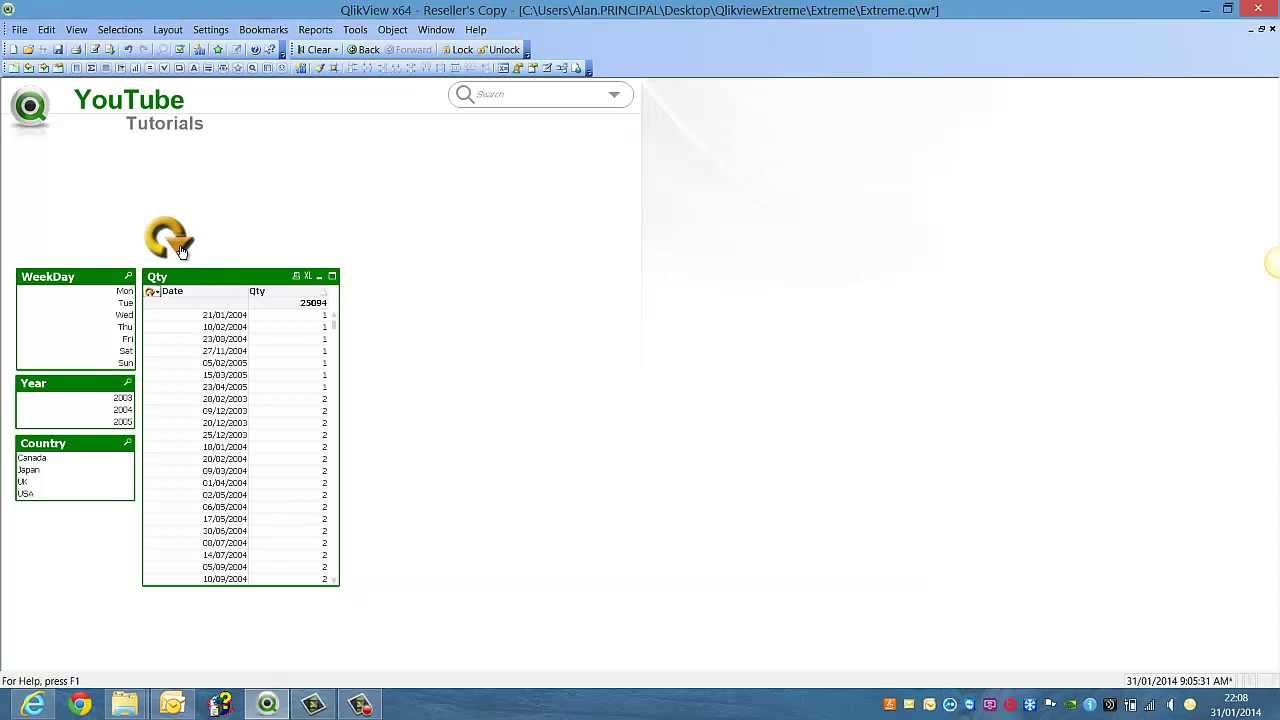The image size is (1280, 720).
Task: Click the search field on the sheet
Action: coord(540,94)
